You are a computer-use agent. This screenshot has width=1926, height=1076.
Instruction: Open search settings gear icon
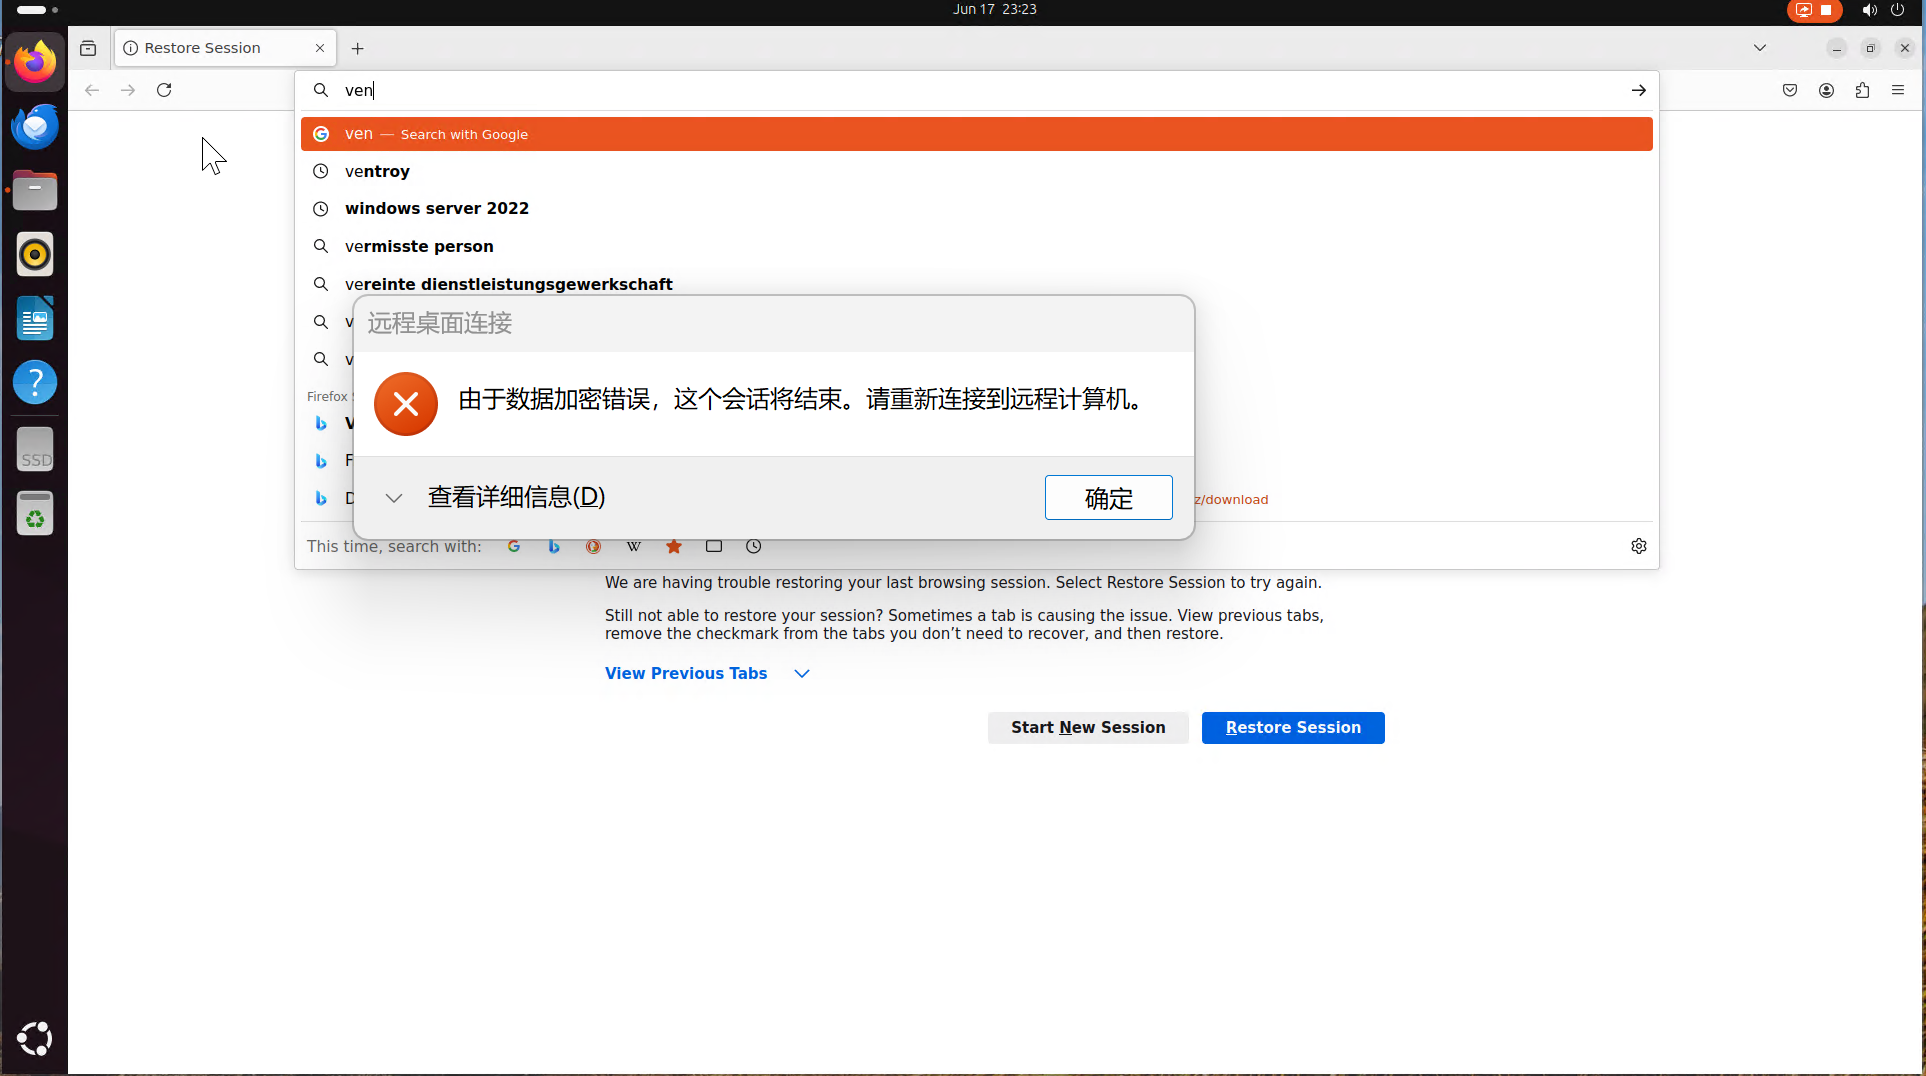point(1639,546)
